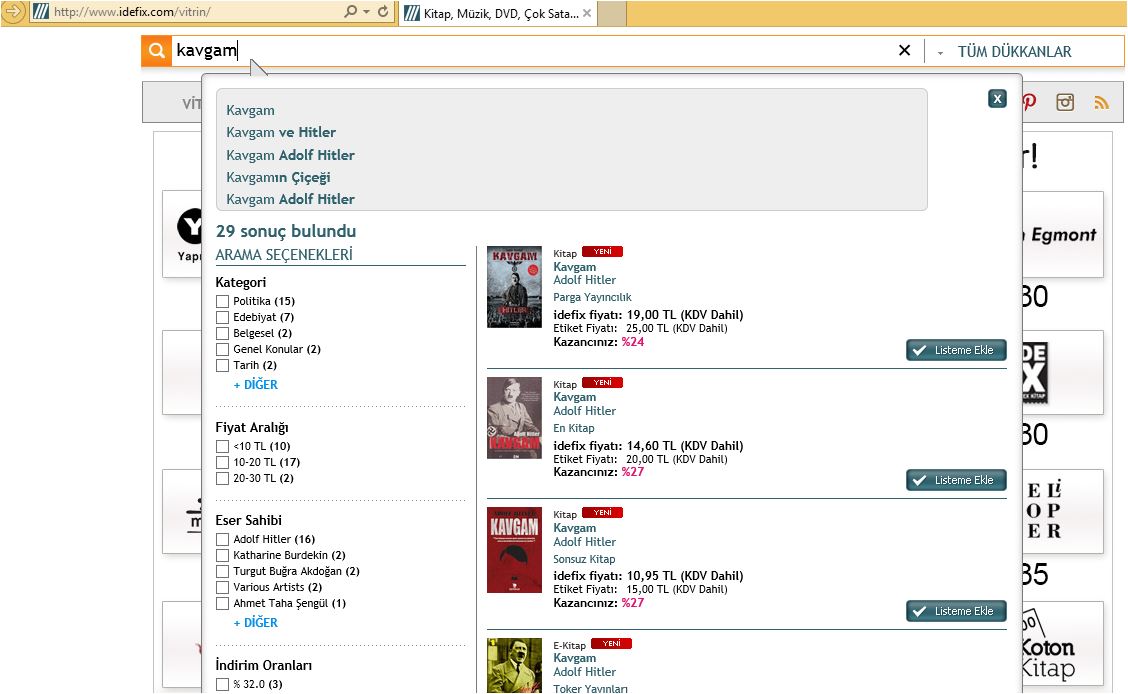The width and height of the screenshot is (1128, 694).
Task: Select the Kitap, Müzik, DVD tab
Action: 498,13
